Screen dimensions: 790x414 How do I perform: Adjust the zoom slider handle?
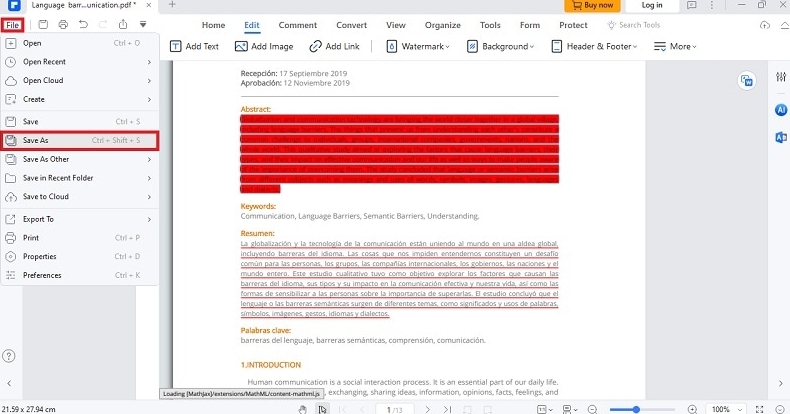click(636, 409)
